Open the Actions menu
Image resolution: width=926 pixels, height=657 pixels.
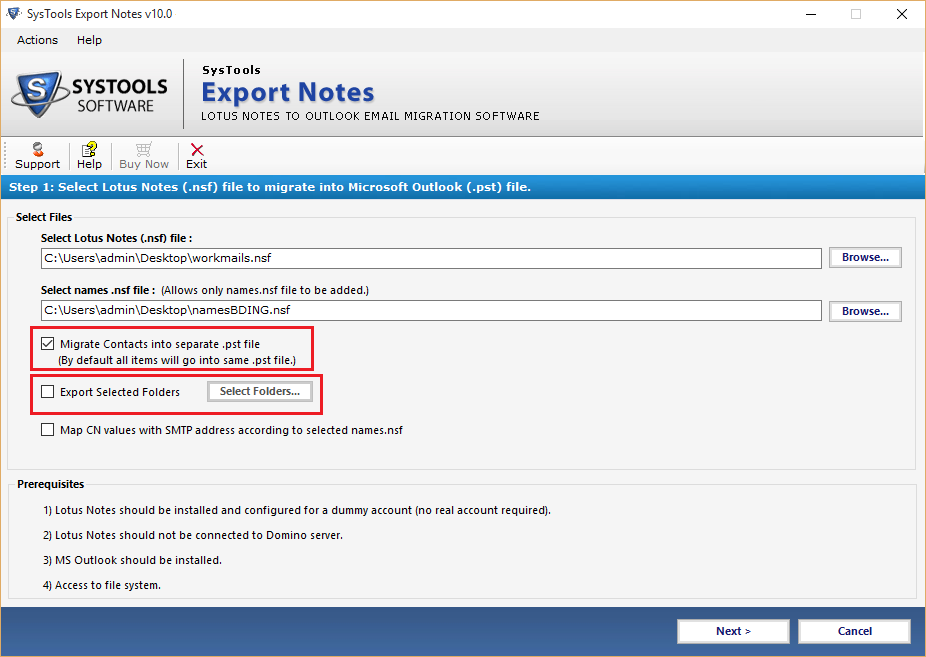coord(37,40)
